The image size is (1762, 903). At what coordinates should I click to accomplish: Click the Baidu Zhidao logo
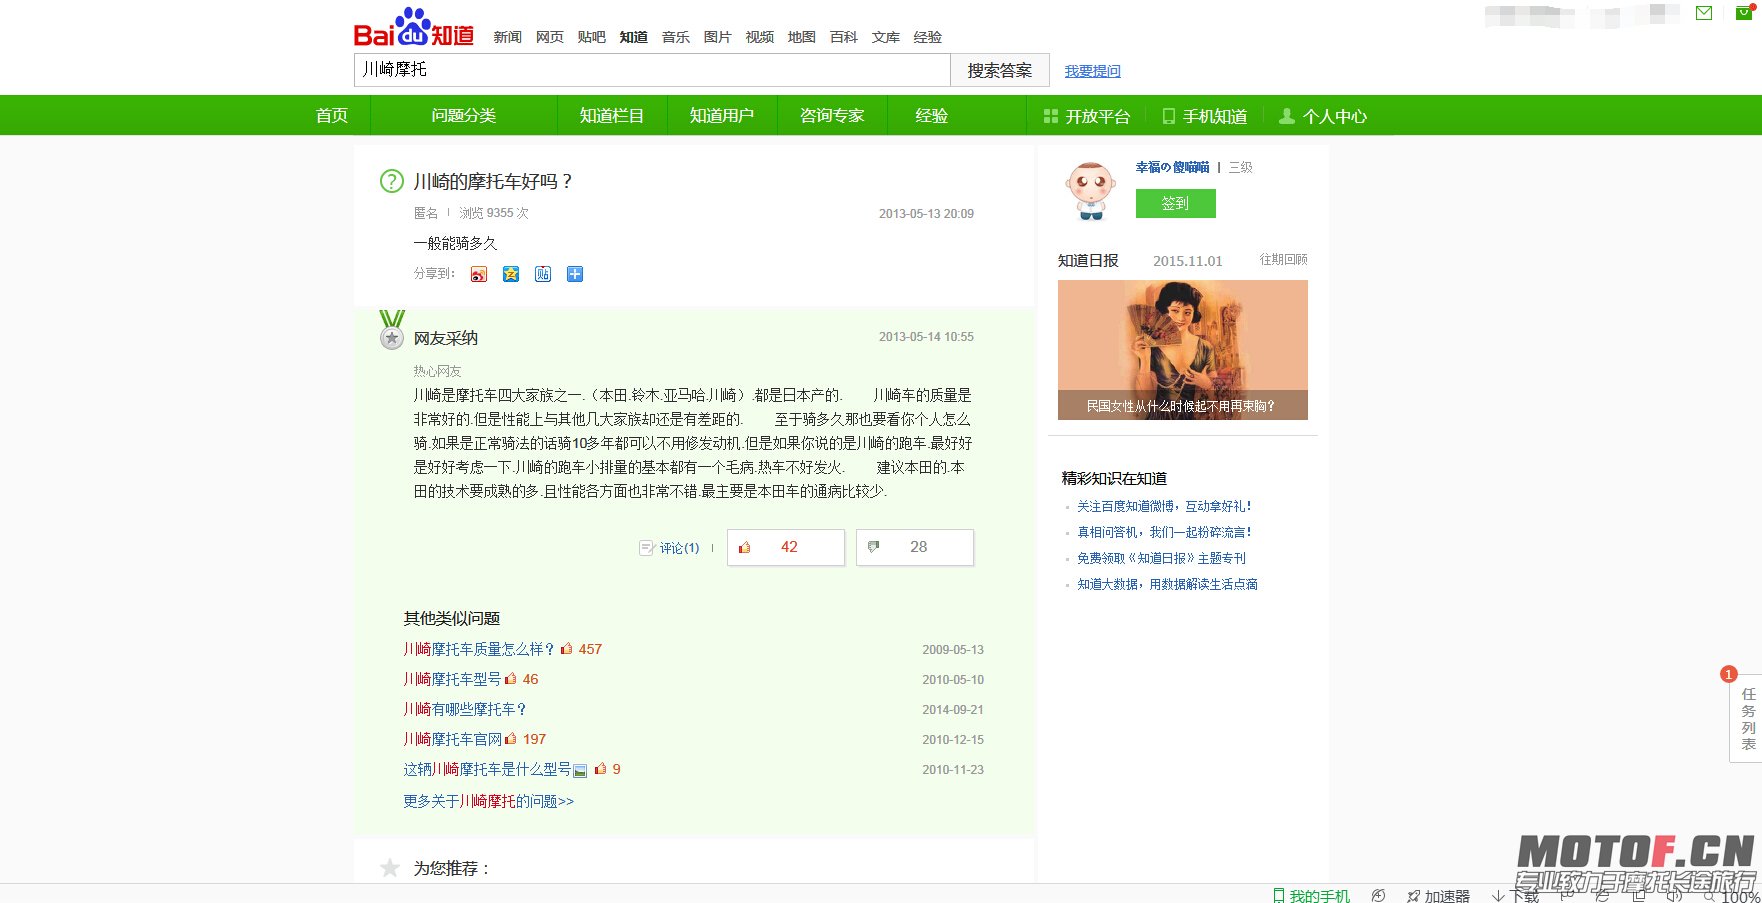coord(414,28)
